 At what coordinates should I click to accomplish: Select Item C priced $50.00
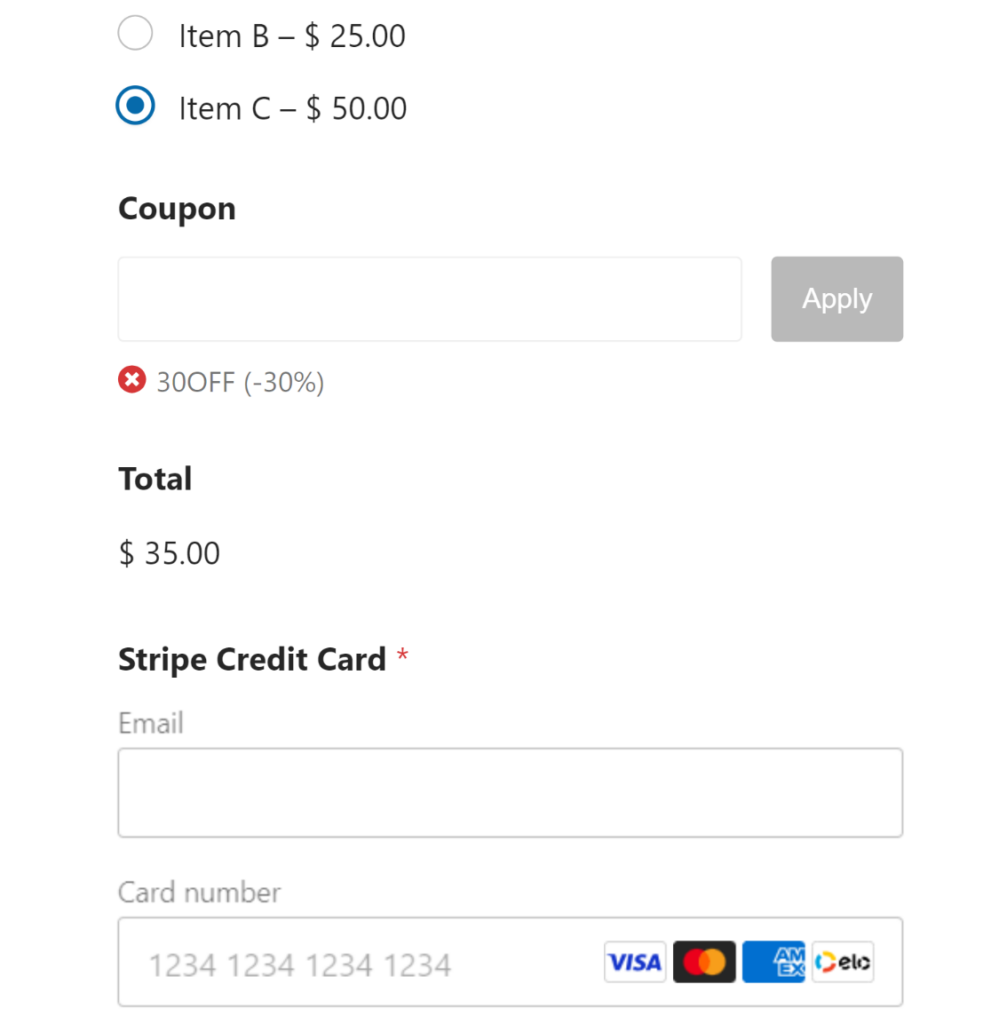[x=135, y=105]
